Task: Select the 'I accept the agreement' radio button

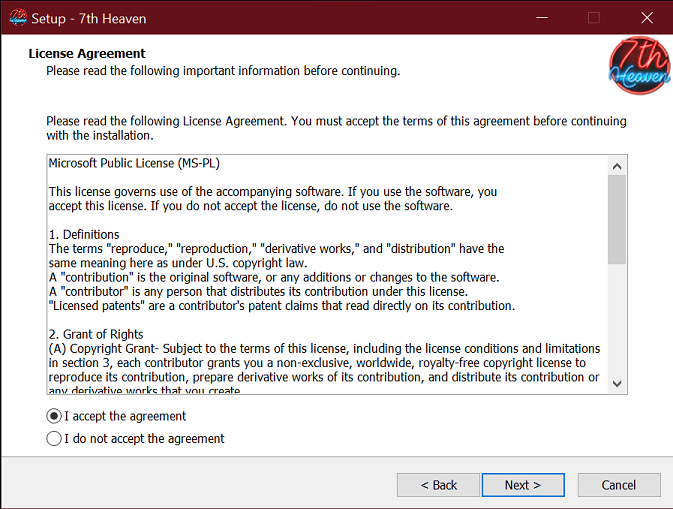Action: point(54,416)
